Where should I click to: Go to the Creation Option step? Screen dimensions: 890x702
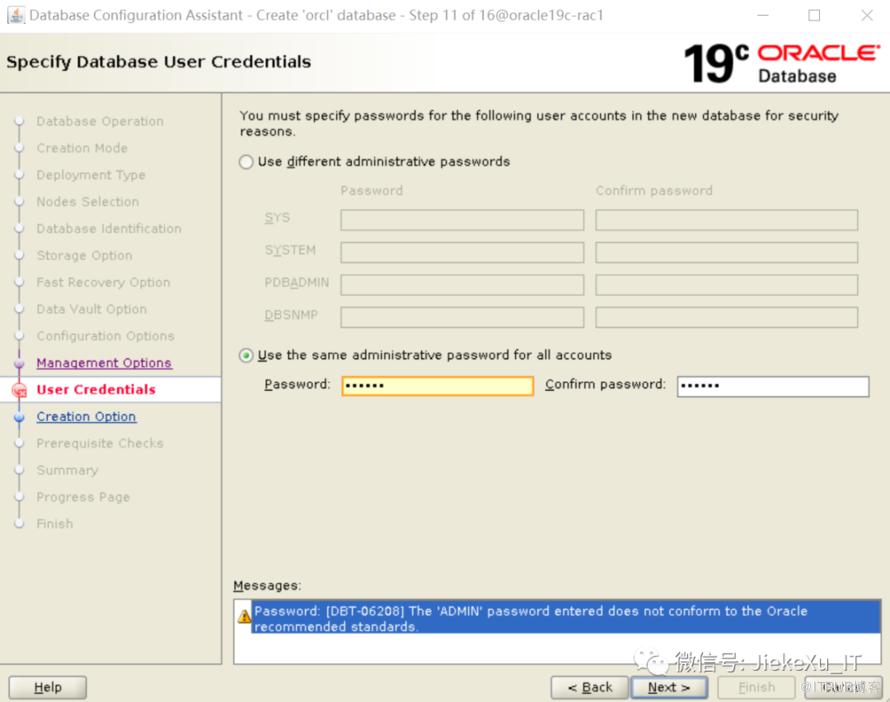click(86, 417)
